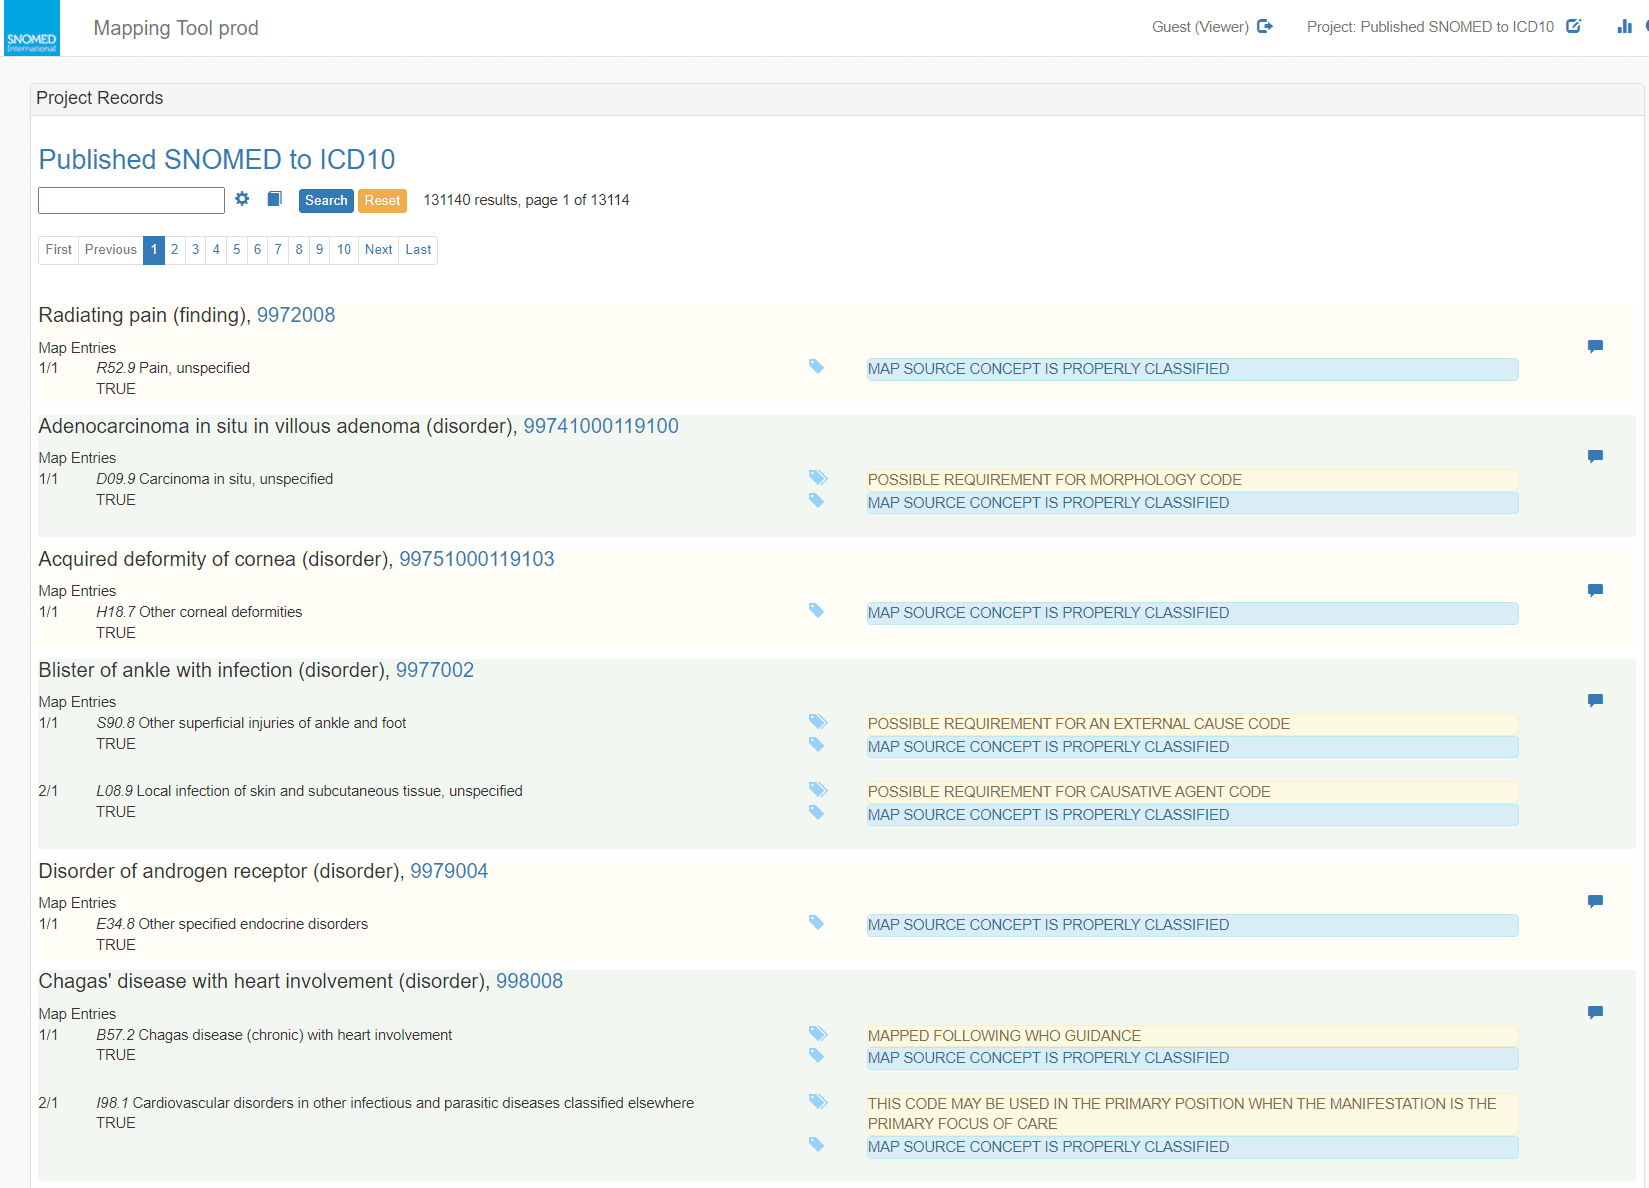
Task: Click the Reset button
Action: (382, 201)
